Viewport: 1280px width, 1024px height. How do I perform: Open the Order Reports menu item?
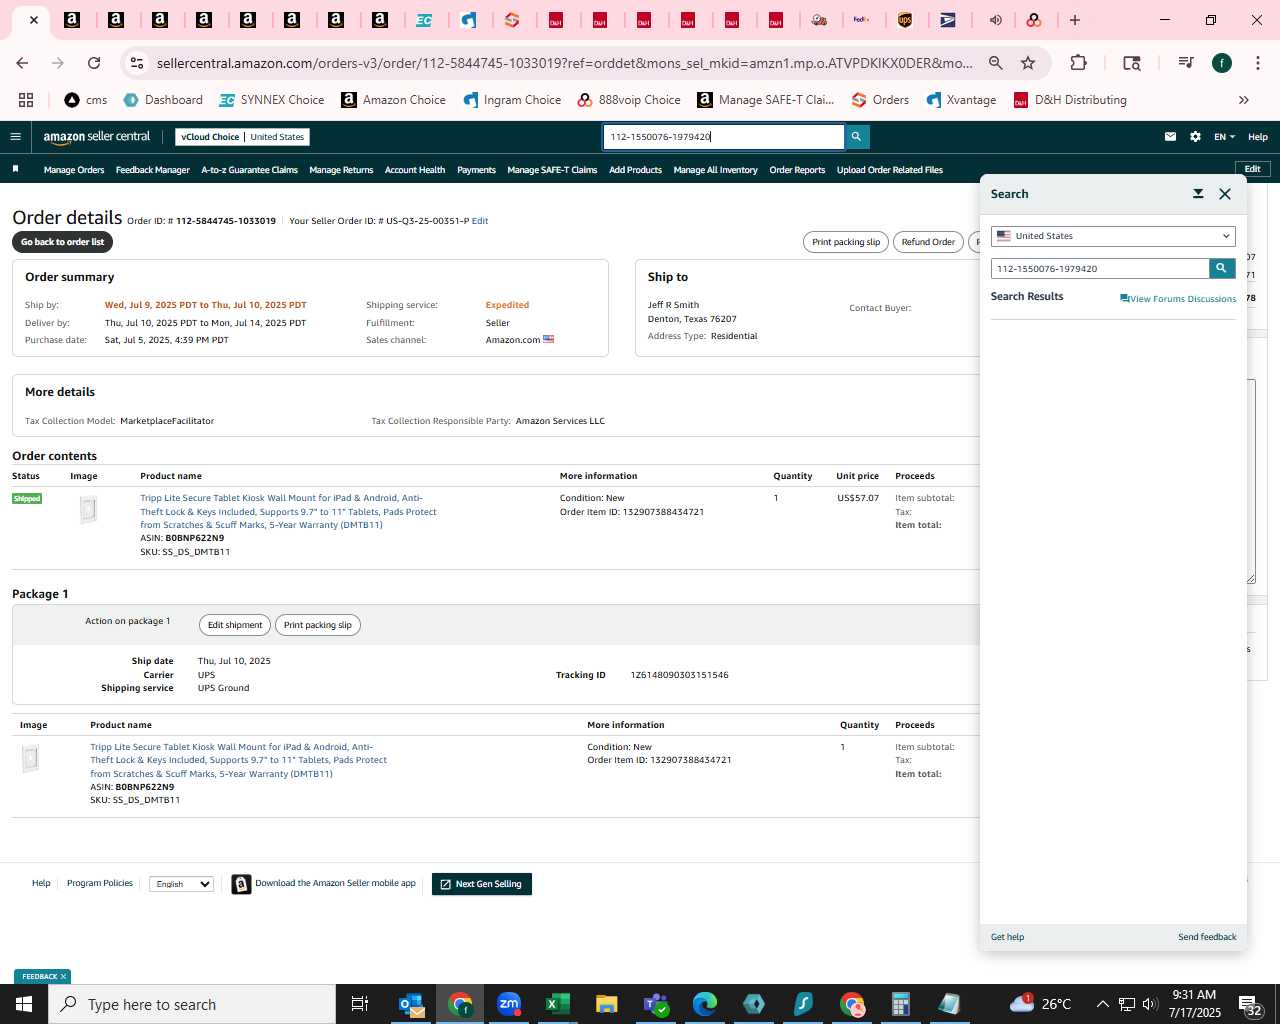pyautogui.click(x=797, y=170)
